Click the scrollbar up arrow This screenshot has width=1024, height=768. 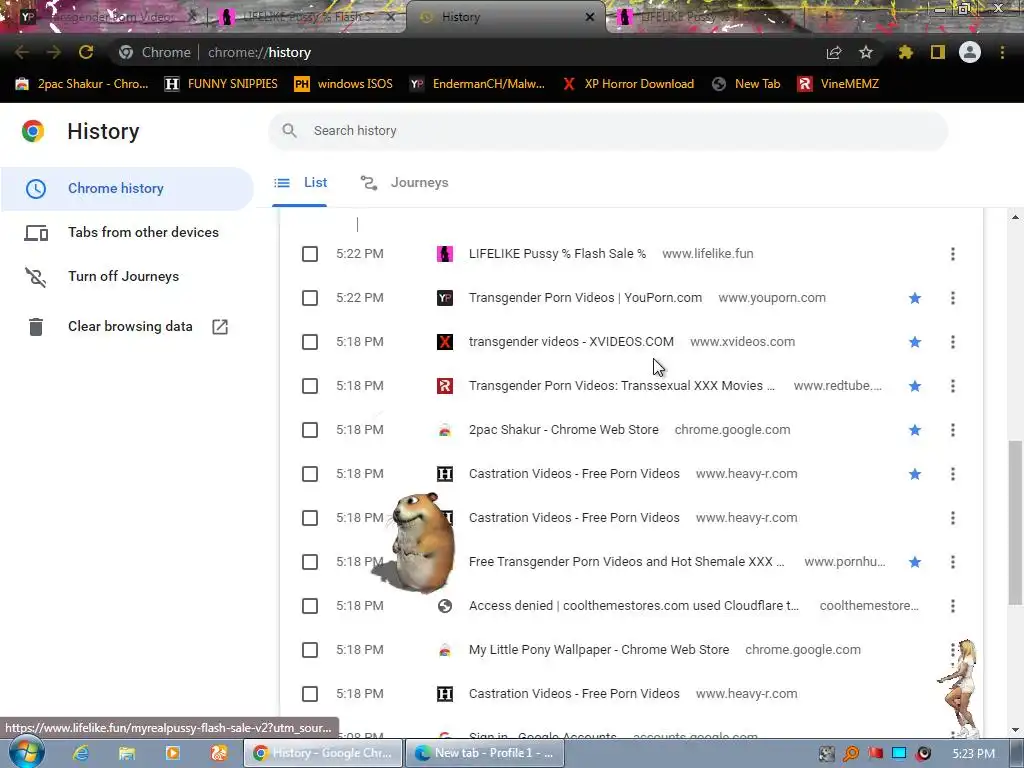click(x=1015, y=217)
